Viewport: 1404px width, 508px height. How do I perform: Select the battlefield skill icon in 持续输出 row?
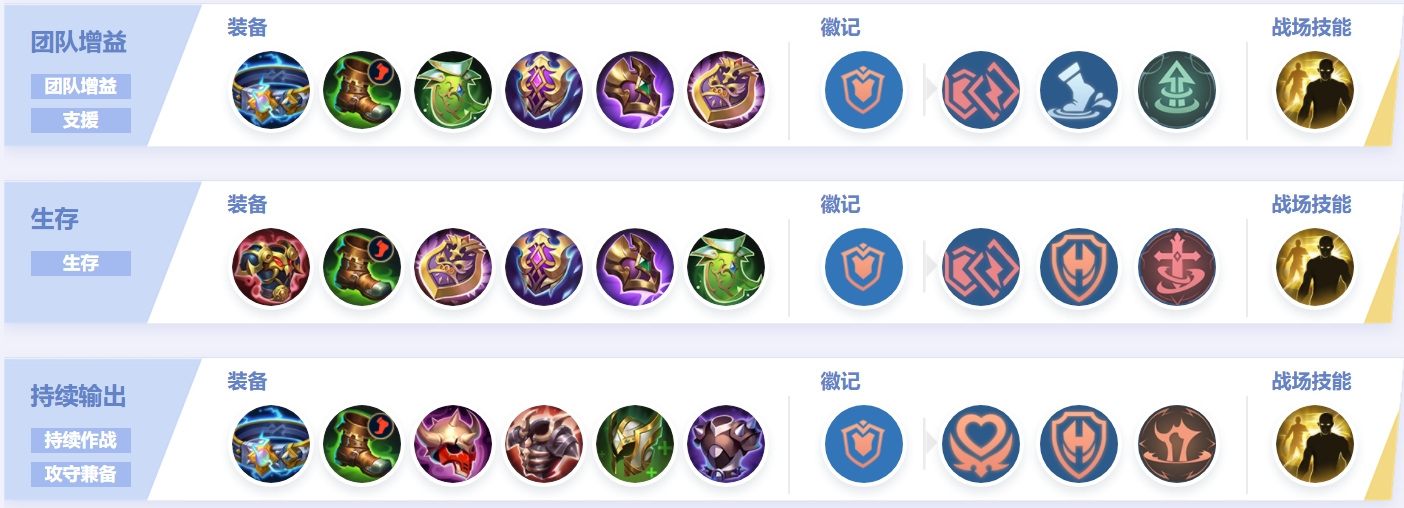[1314, 445]
